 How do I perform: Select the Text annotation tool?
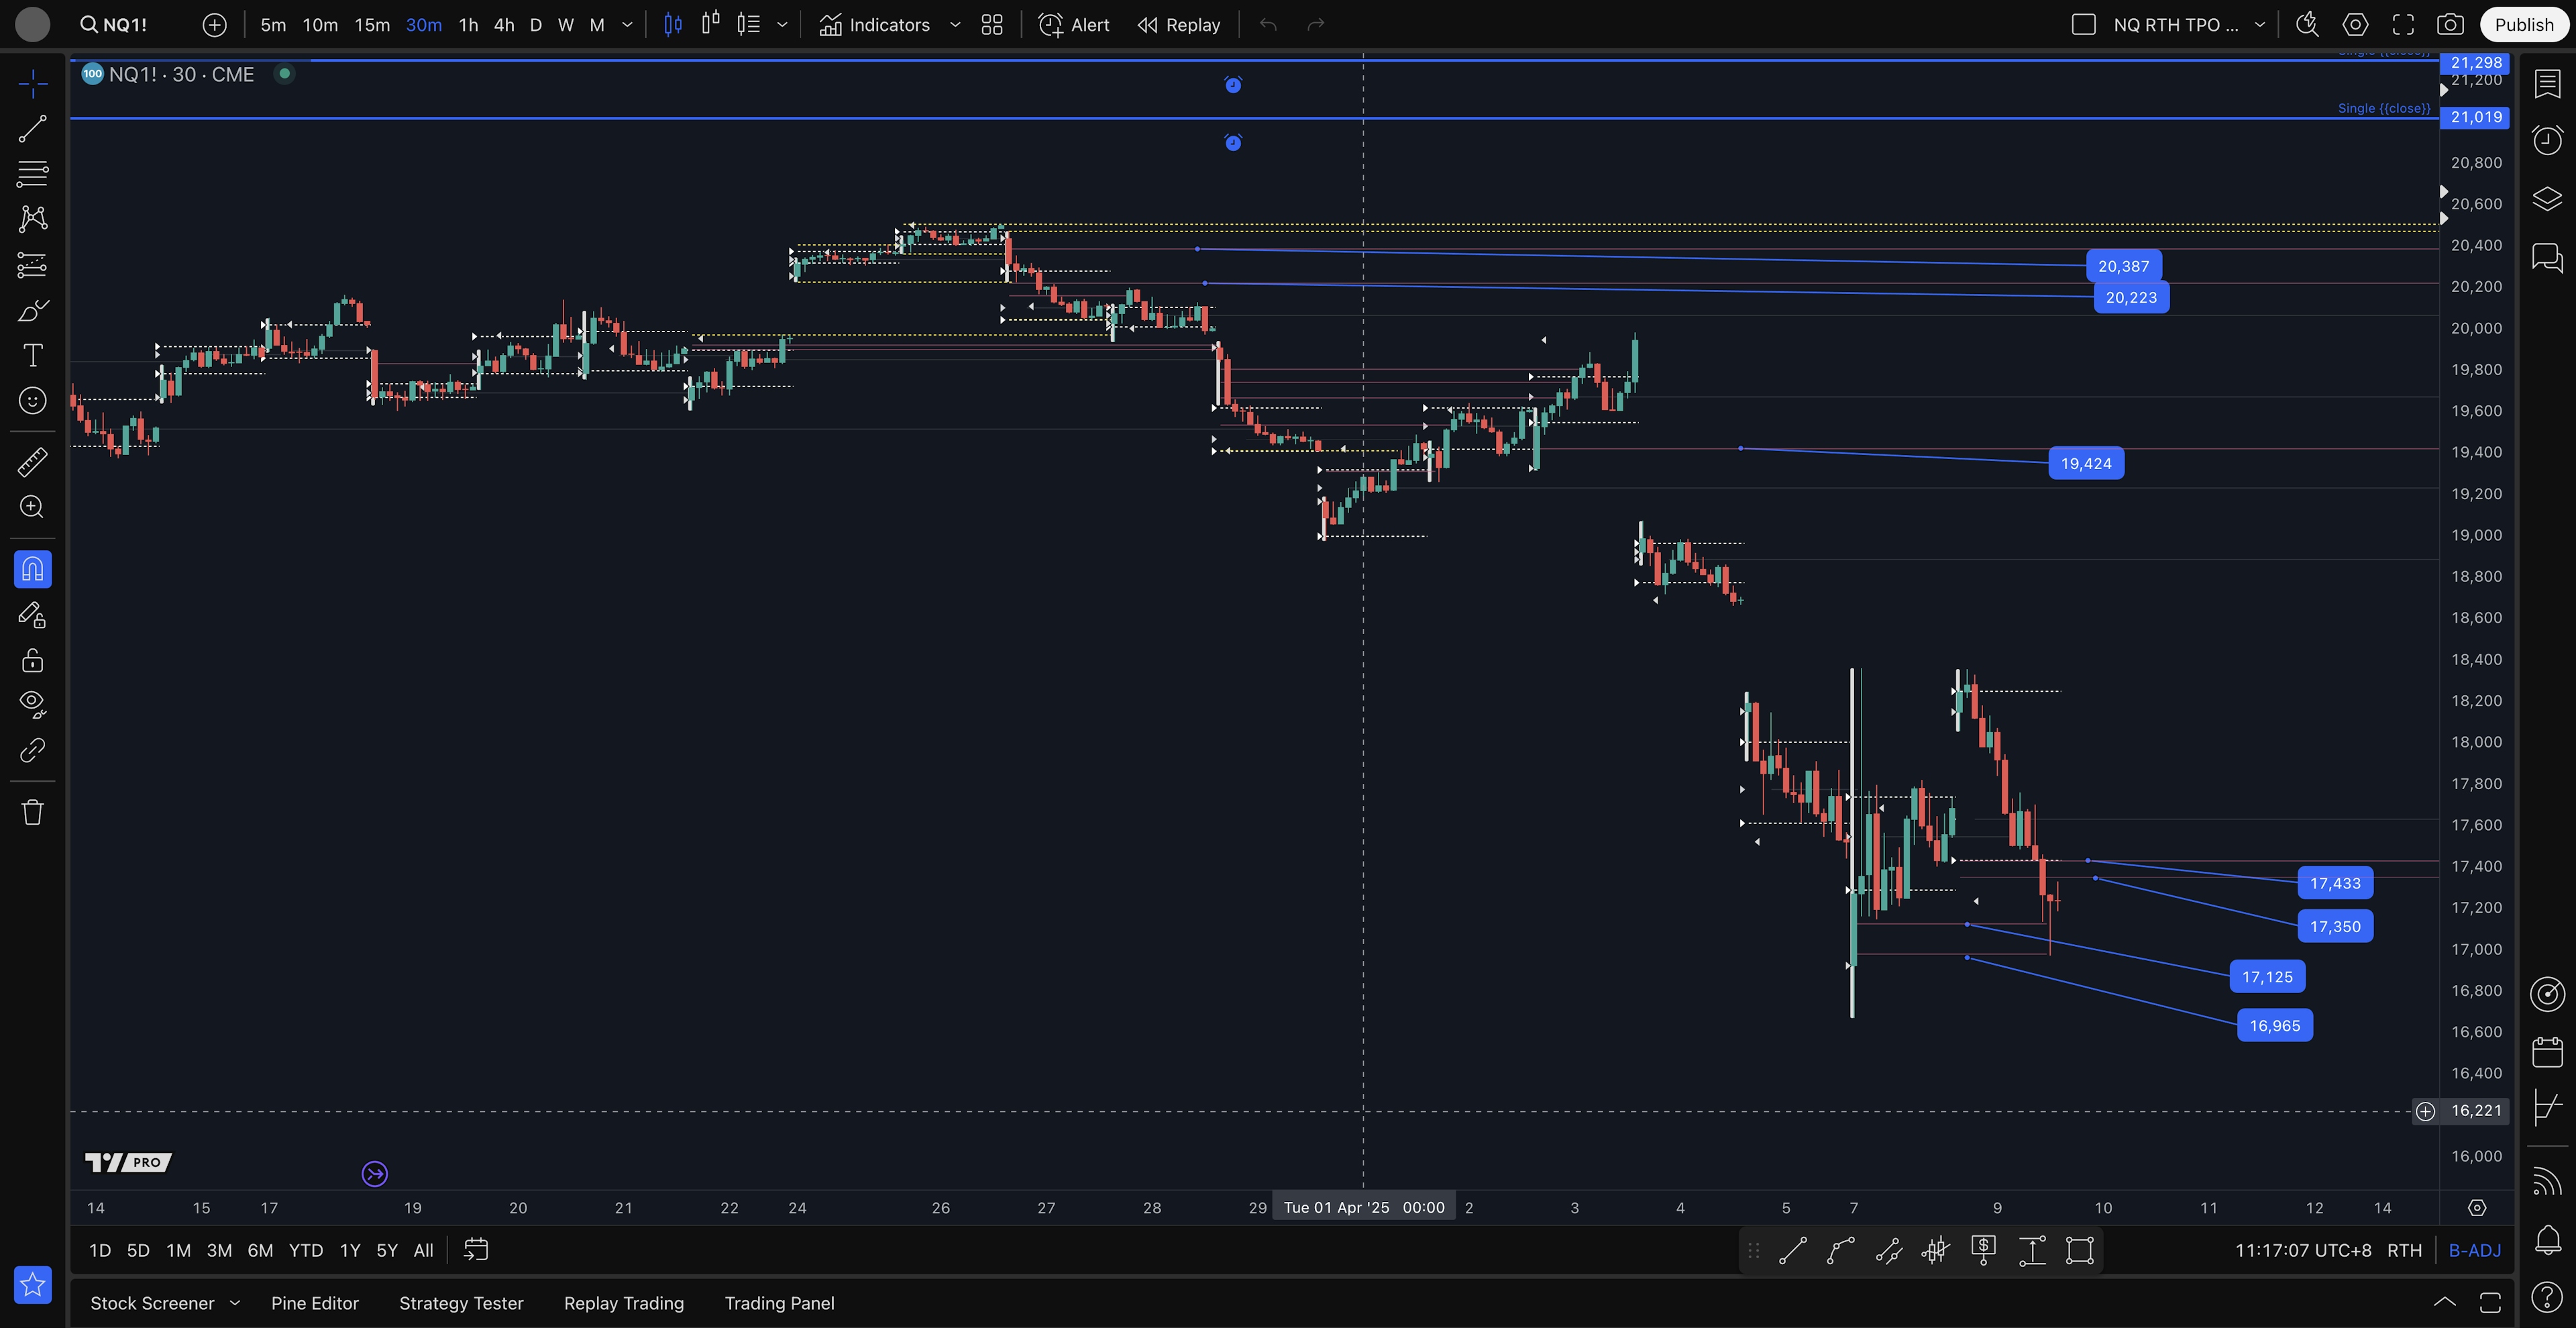coord(32,355)
